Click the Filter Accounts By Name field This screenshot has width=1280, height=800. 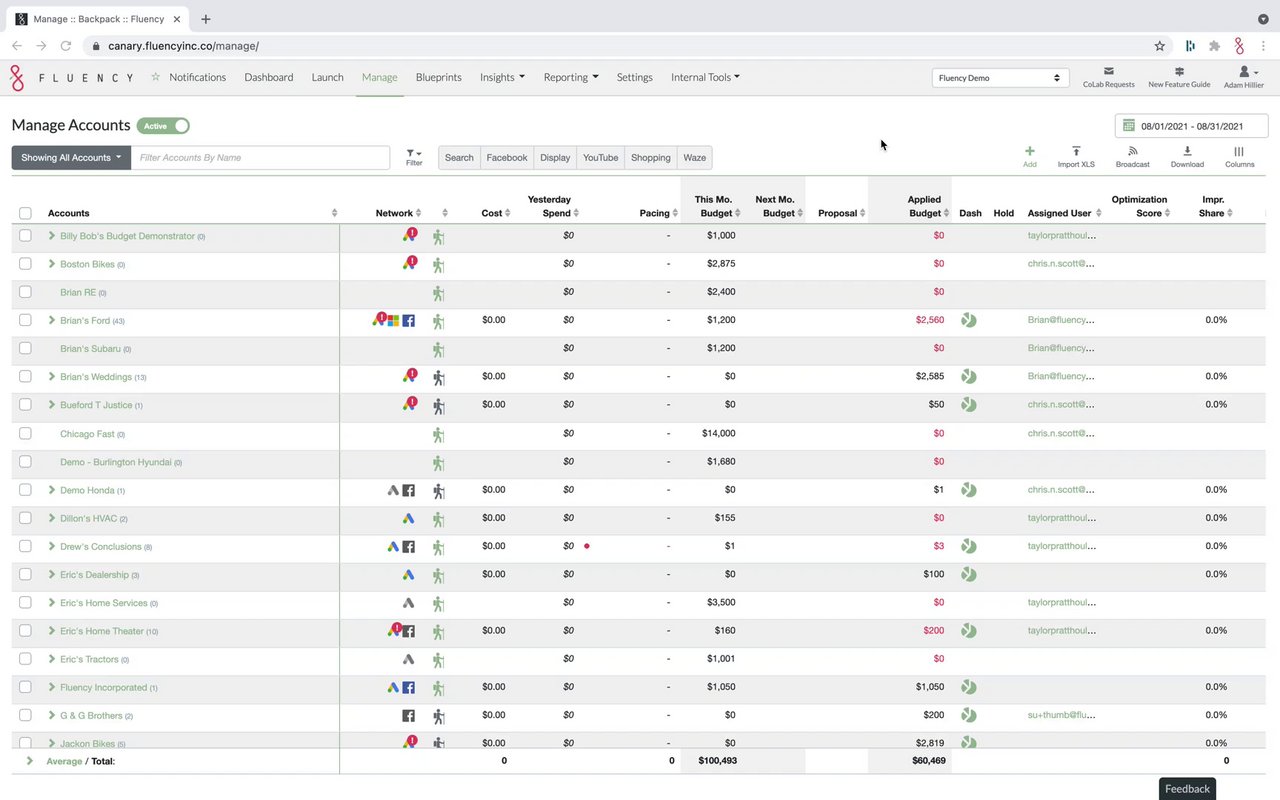[x=260, y=158]
